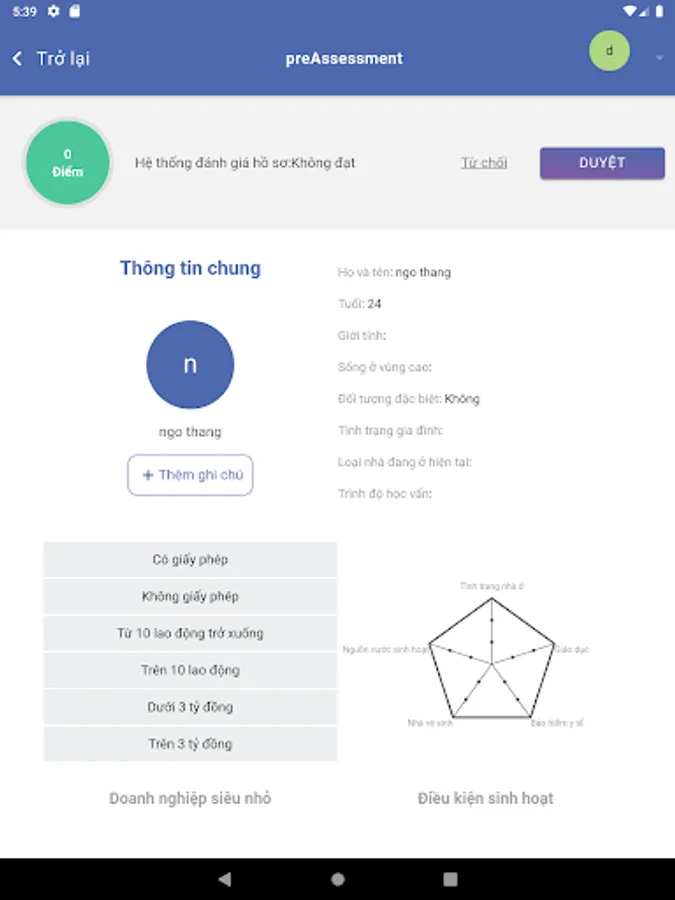This screenshot has height=900, width=675.
Task: Select the 'Có giấy phép' row
Action: pos(190,560)
